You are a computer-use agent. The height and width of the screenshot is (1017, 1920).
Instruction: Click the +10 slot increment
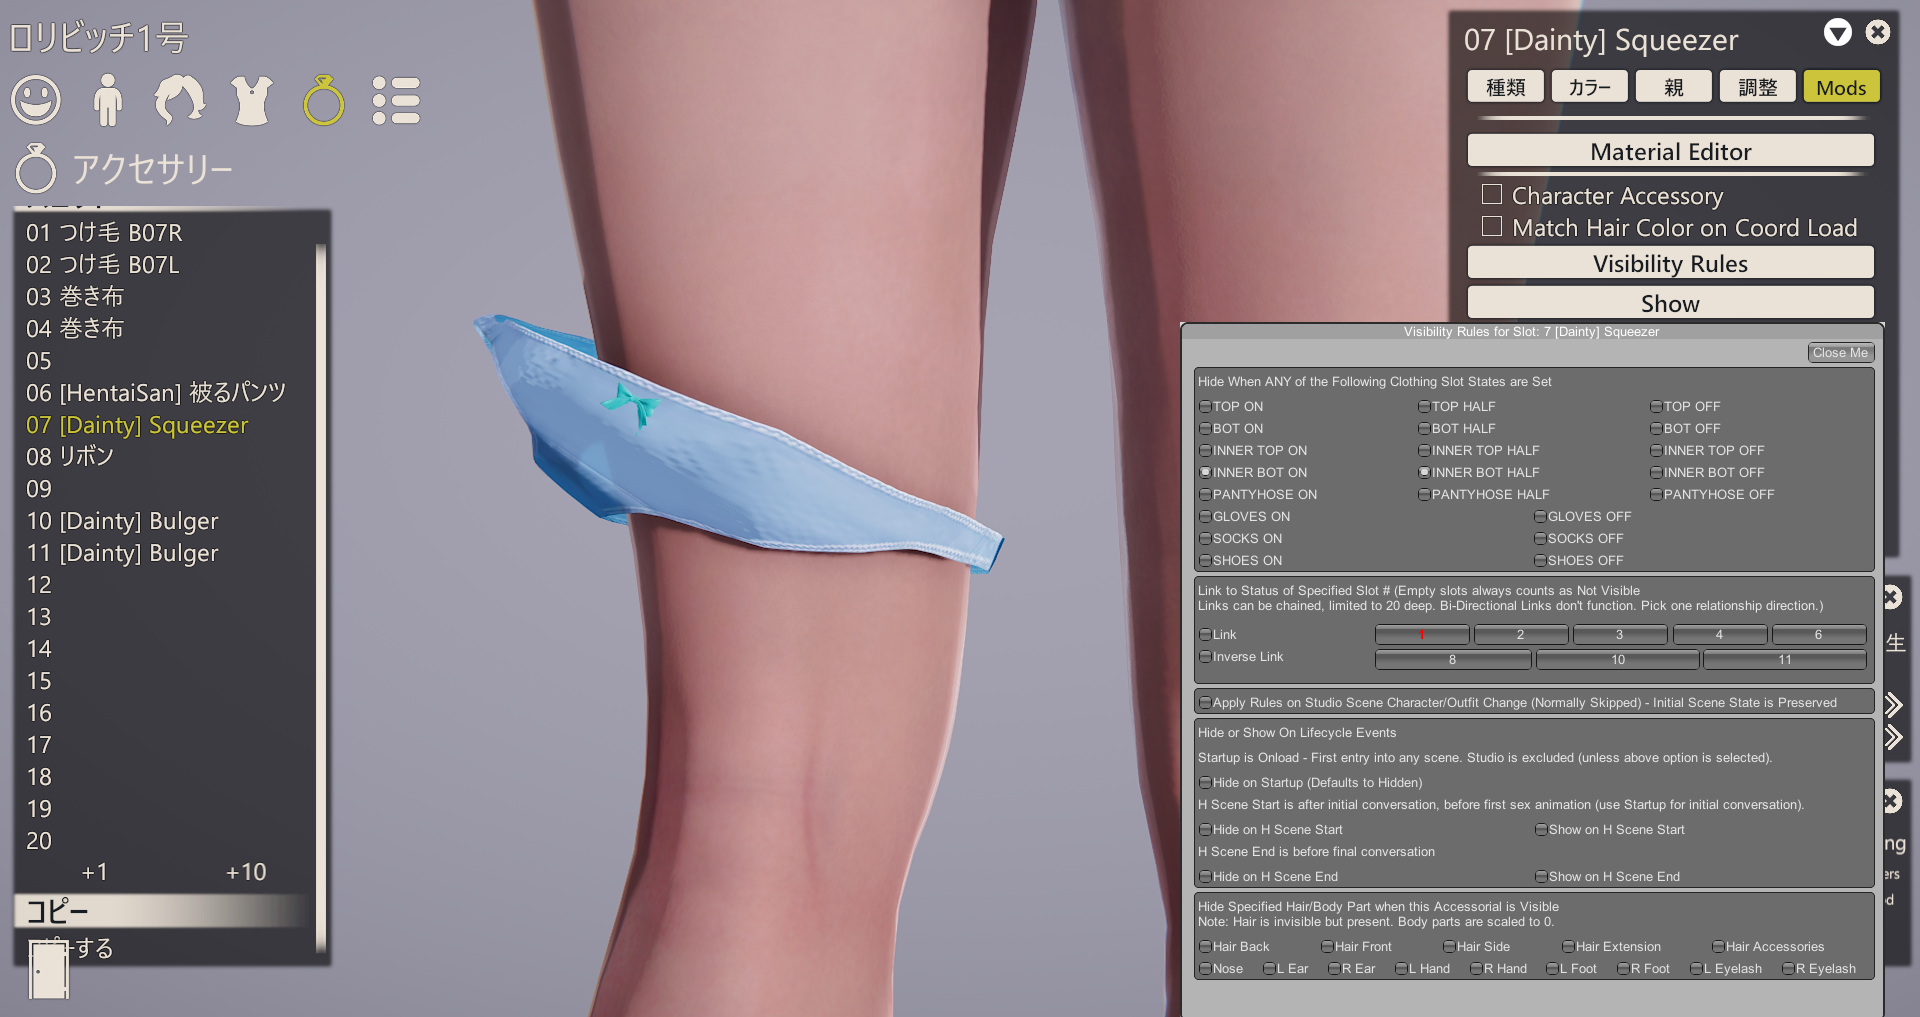click(x=246, y=872)
